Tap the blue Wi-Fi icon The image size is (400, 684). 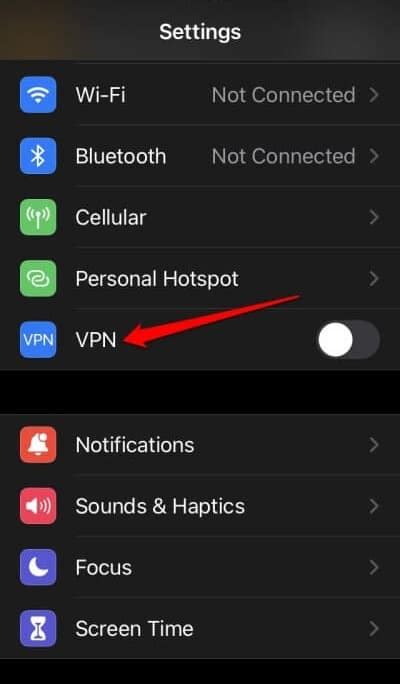click(38, 95)
